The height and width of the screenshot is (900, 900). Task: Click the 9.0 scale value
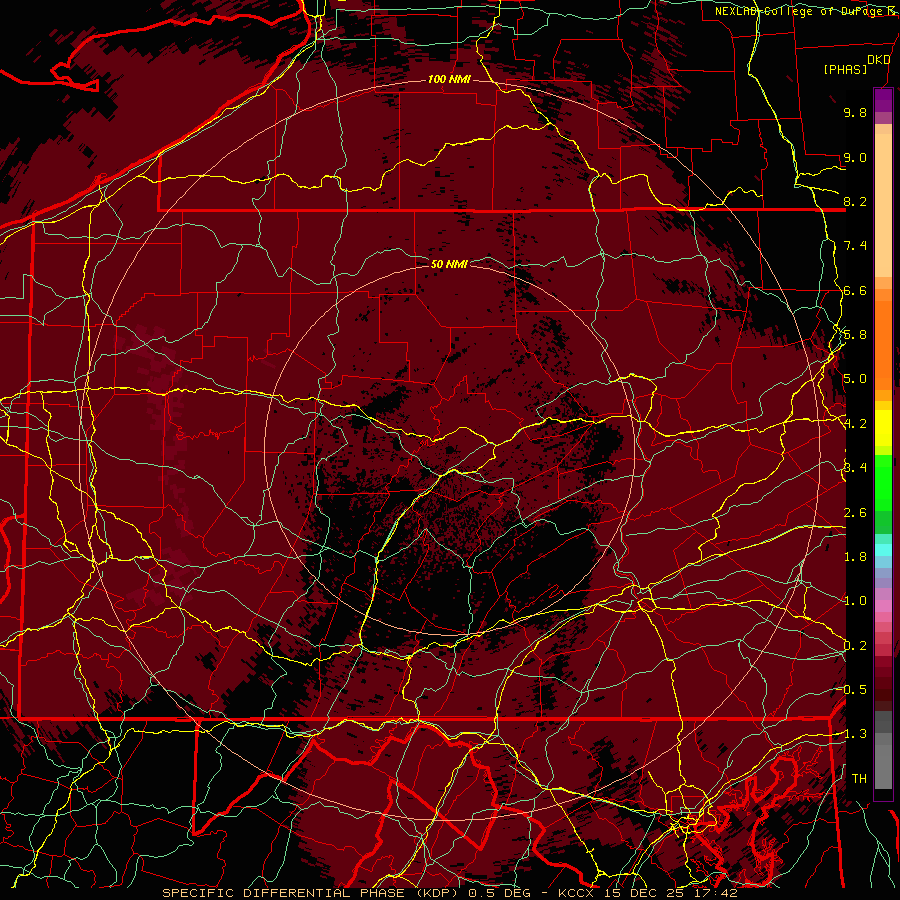tap(855, 157)
